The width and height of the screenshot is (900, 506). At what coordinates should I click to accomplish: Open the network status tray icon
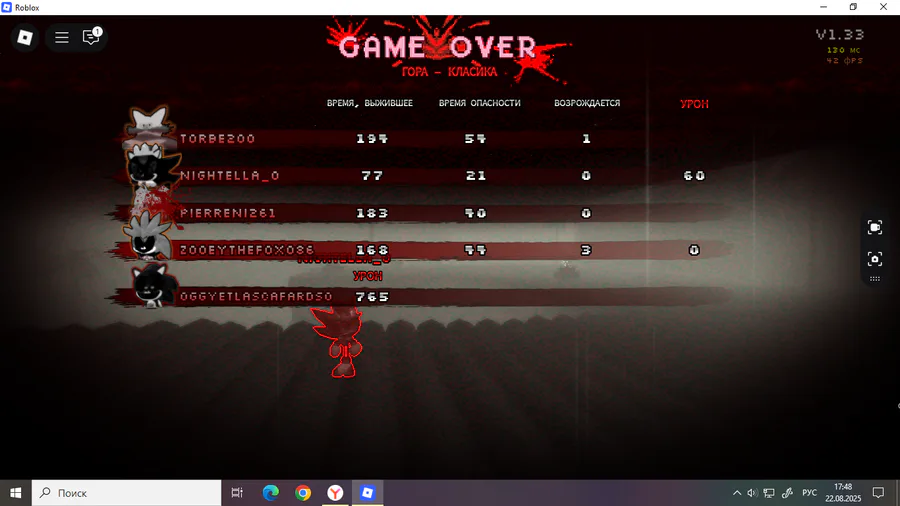tap(769, 493)
